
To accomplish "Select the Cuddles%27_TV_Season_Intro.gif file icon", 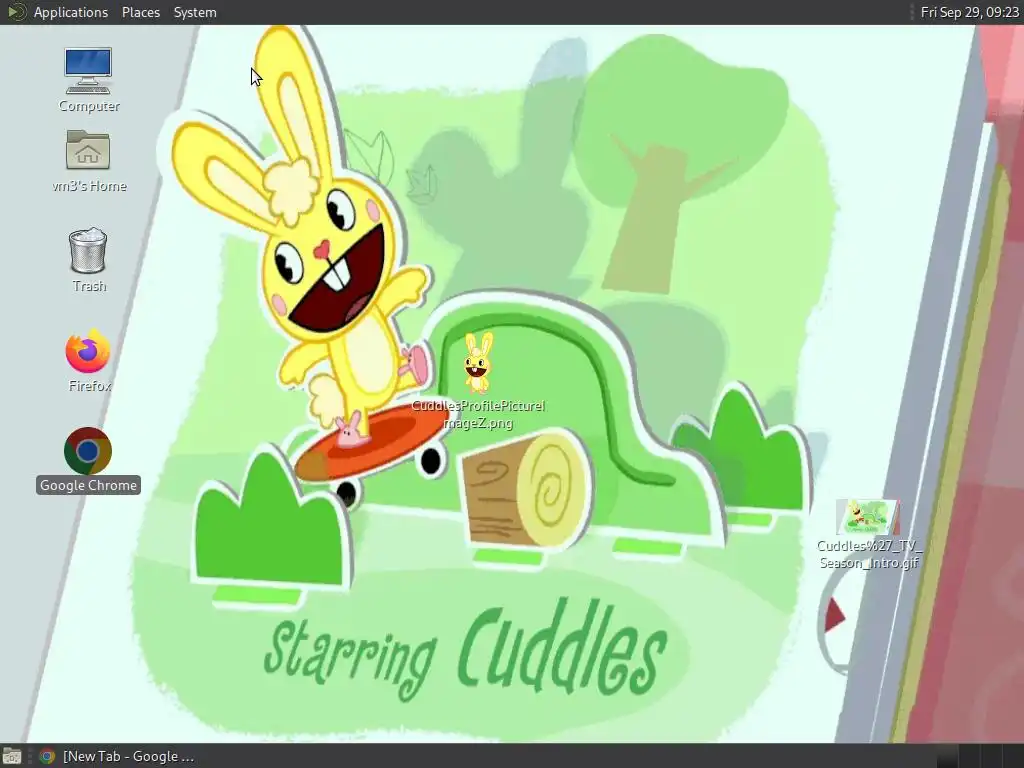I will [x=868, y=517].
